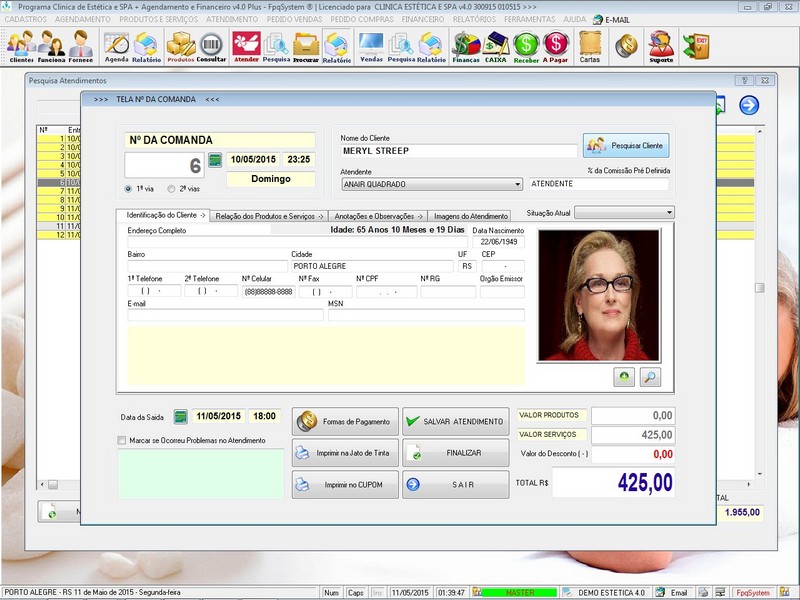Open the Cartas scroll icon
800x600 pixels.
(590, 46)
